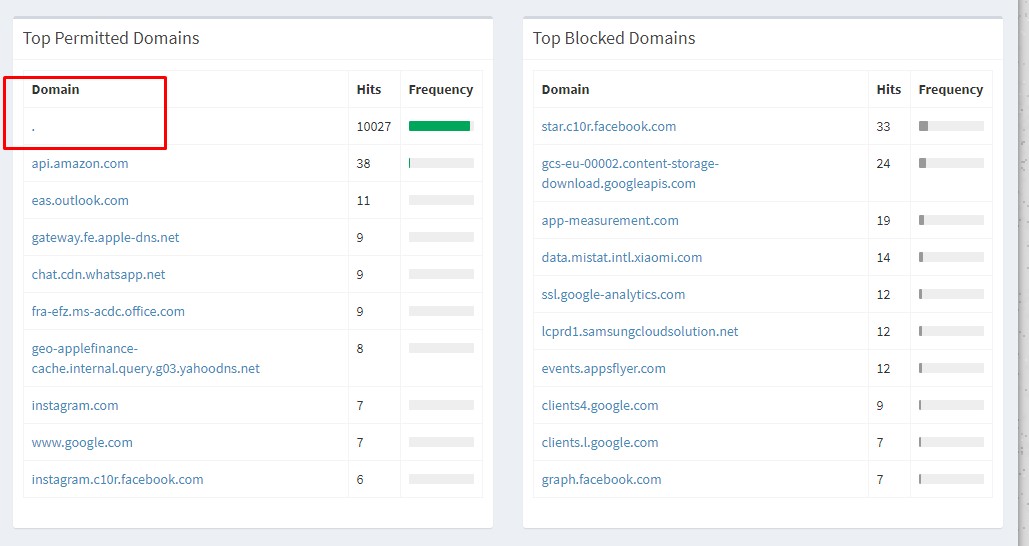1029x546 pixels.
Task: Open permitted instagram.com domain link
Action: pos(75,406)
